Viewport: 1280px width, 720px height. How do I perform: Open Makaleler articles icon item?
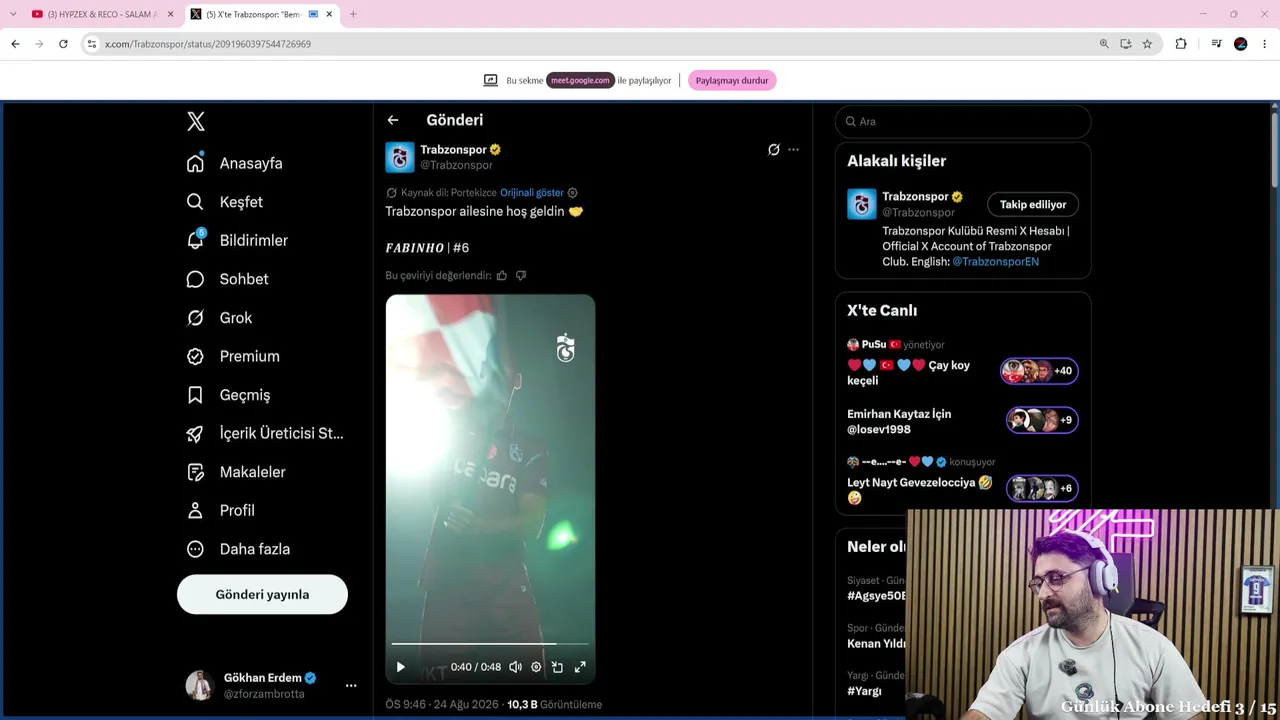tap(237, 472)
